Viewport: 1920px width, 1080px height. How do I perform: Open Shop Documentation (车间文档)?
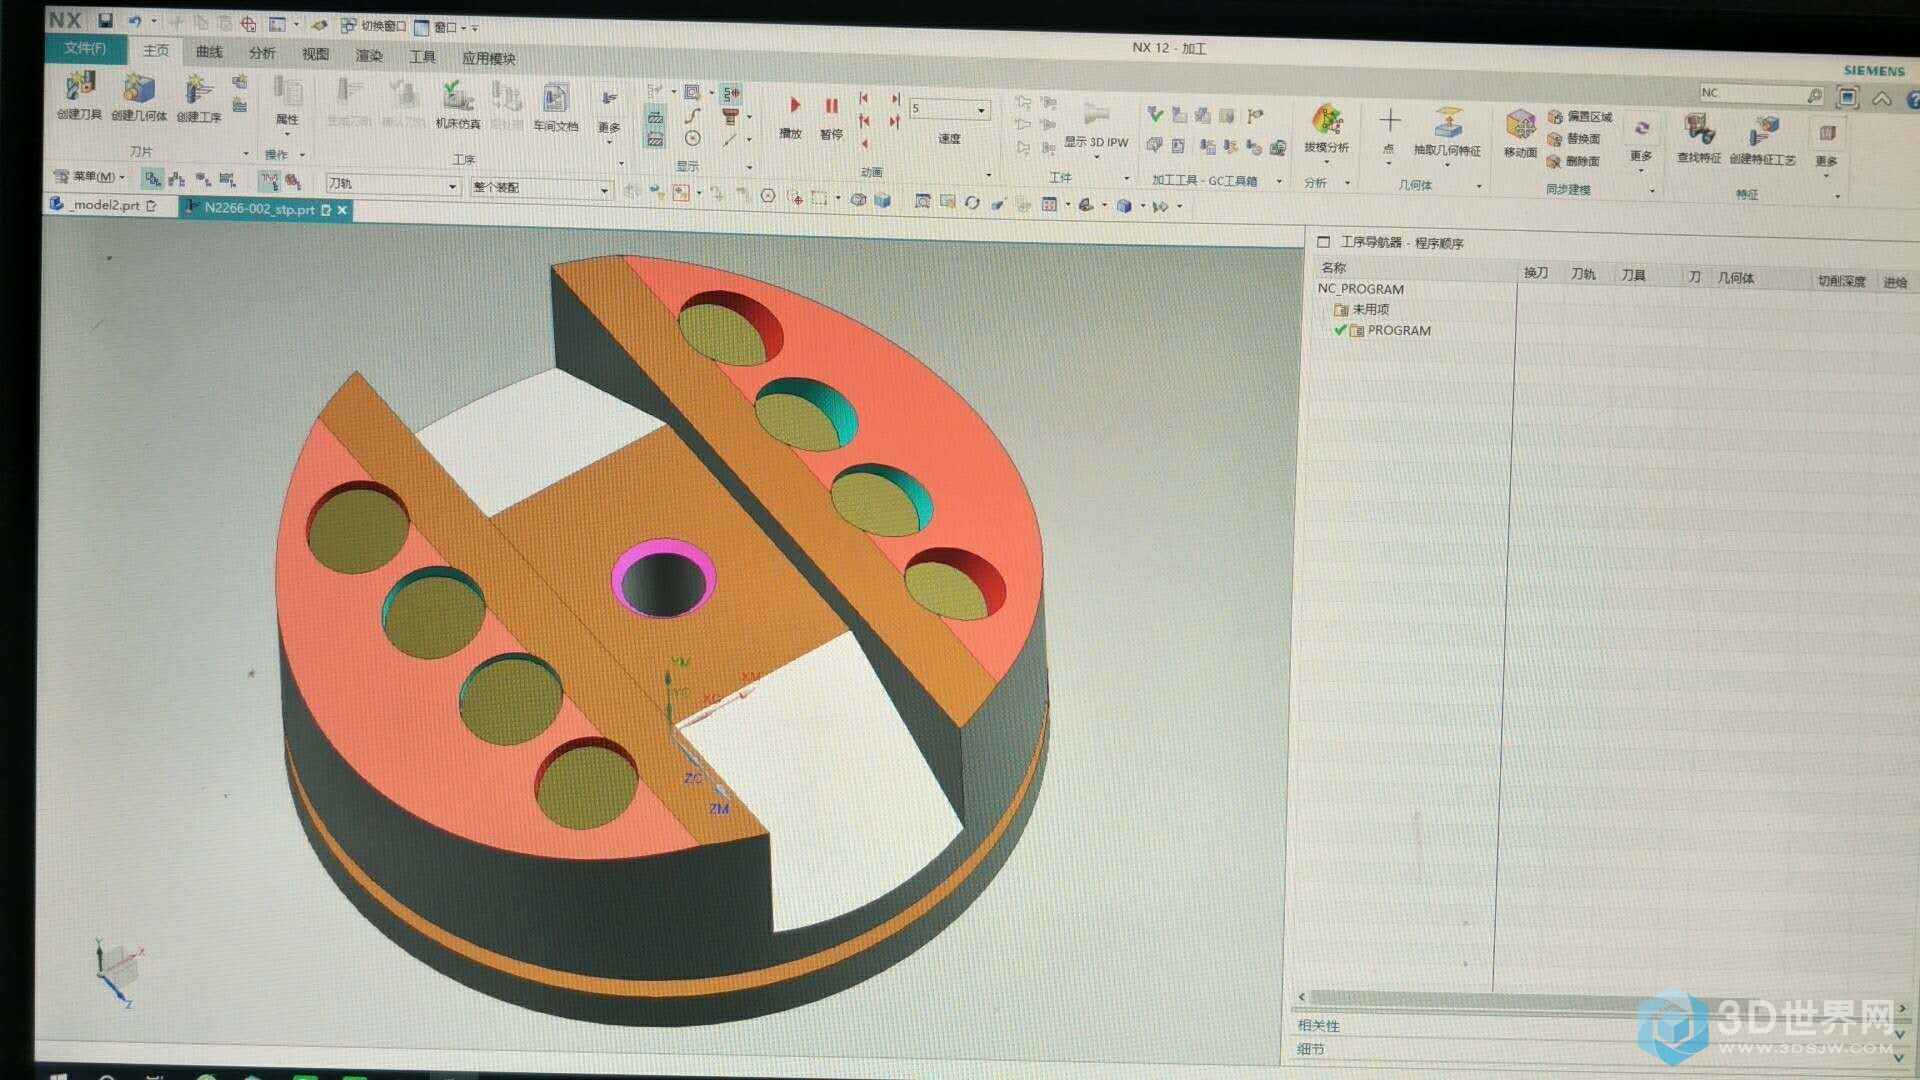[x=555, y=107]
